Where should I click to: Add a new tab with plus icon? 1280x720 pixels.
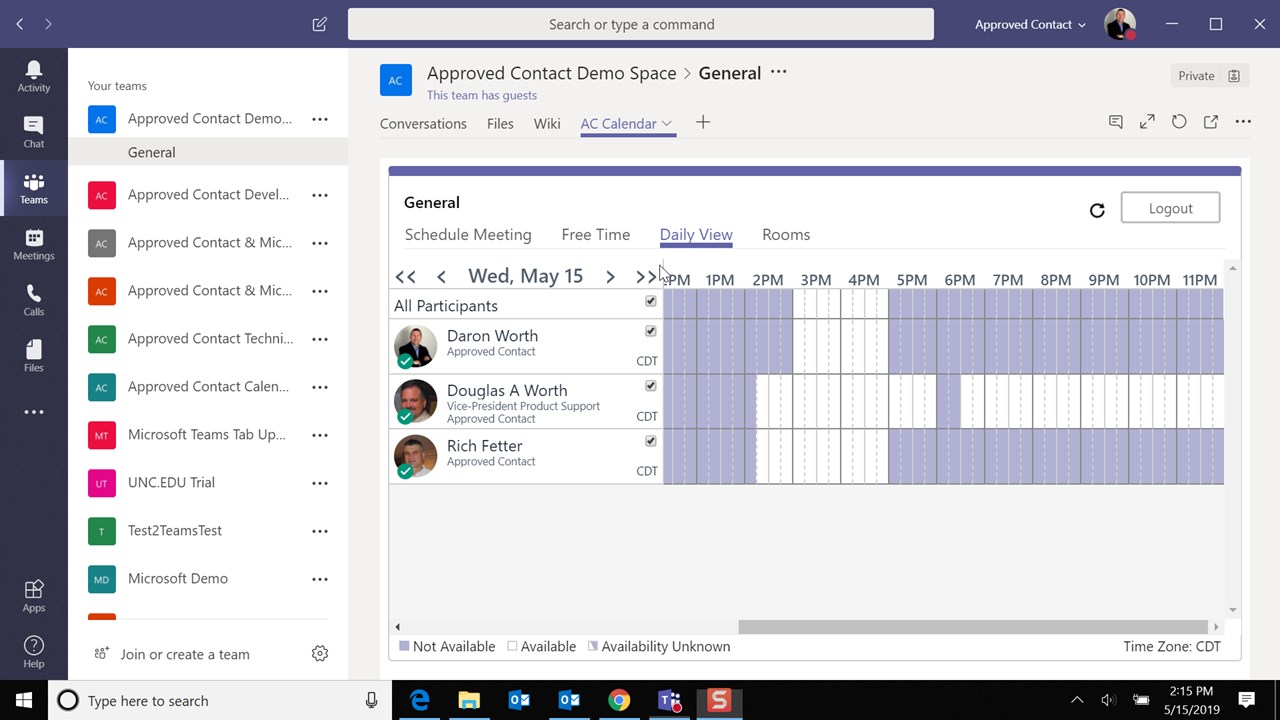pos(703,122)
